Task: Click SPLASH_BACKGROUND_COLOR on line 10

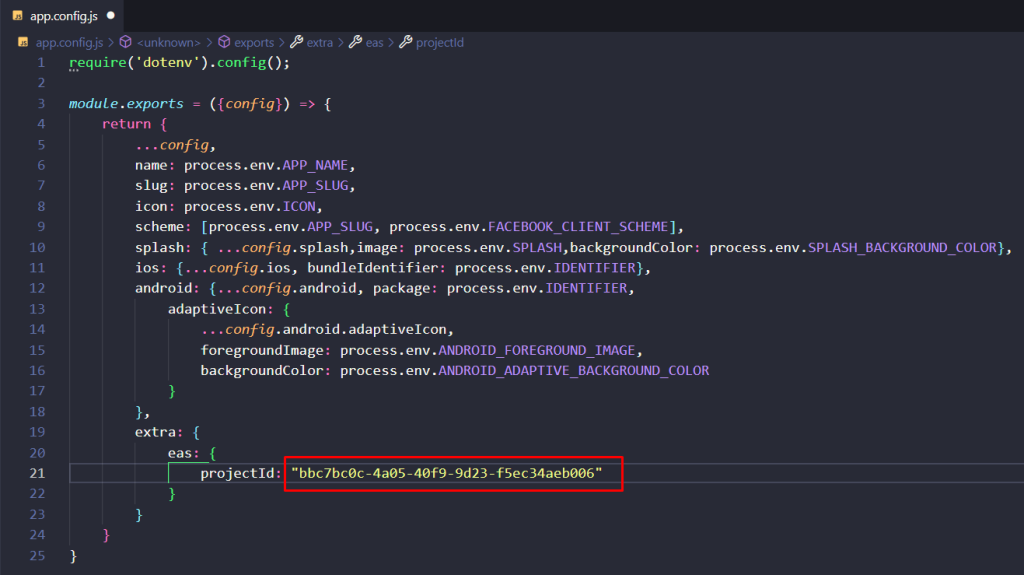Action: coord(903,248)
